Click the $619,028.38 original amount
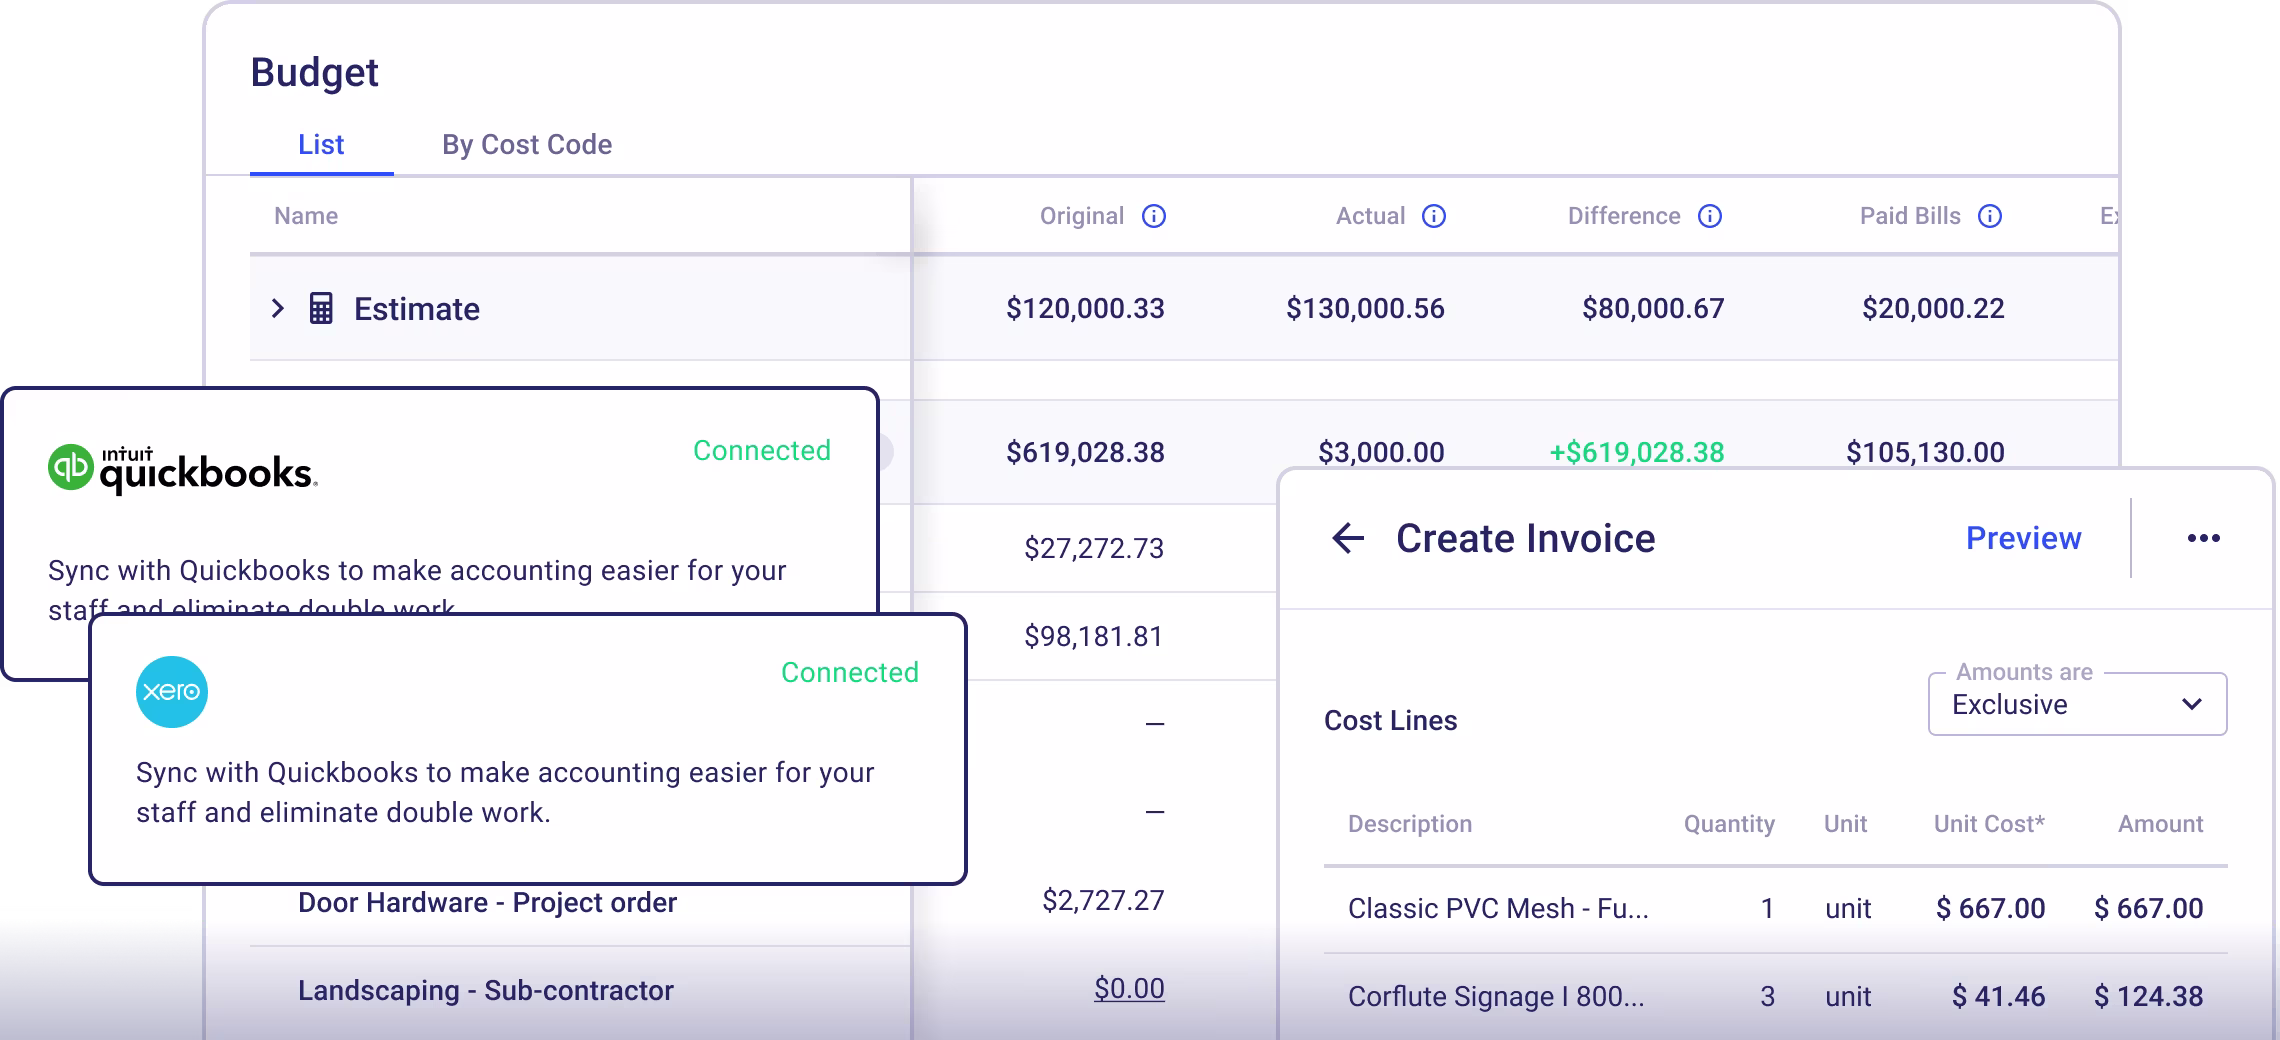The width and height of the screenshot is (2280, 1040). pyautogui.click(x=1085, y=453)
